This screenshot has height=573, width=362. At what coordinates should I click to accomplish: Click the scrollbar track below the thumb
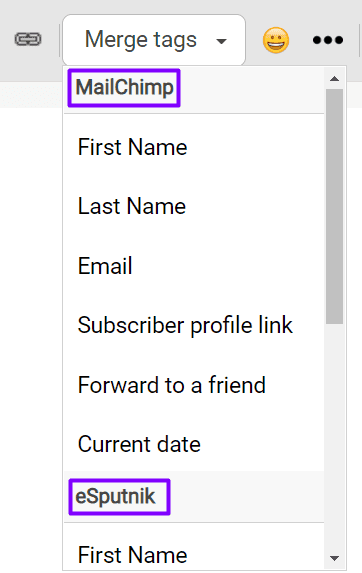point(334,437)
